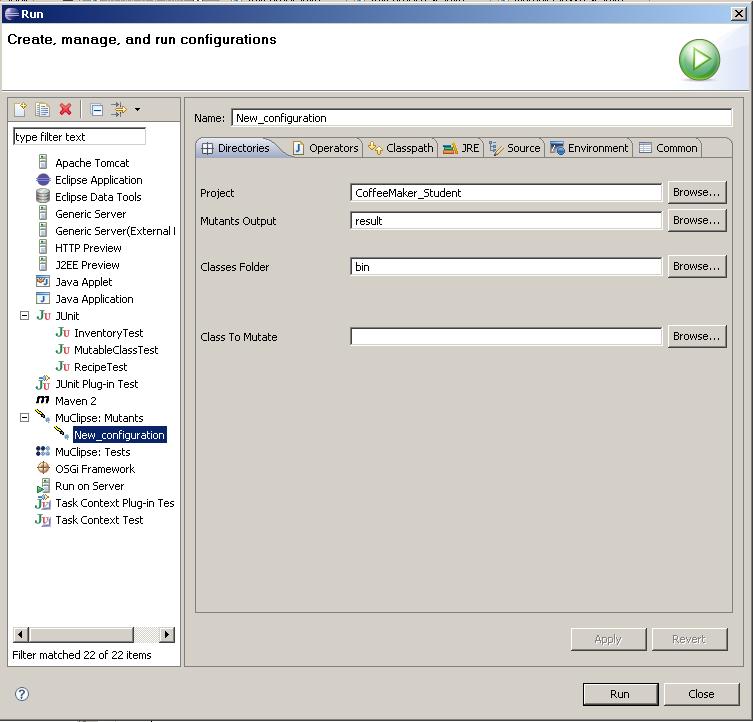Switch to the Operators tab
The height and width of the screenshot is (722, 753).
pyautogui.click(x=326, y=148)
